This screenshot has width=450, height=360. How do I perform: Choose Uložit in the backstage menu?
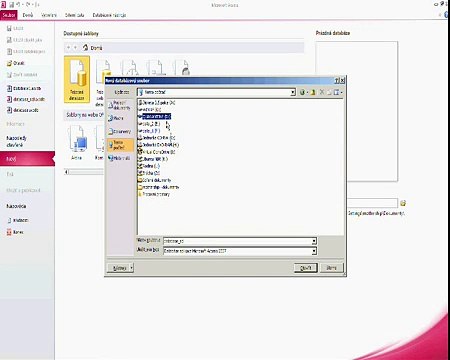click(x=15, y=29)
